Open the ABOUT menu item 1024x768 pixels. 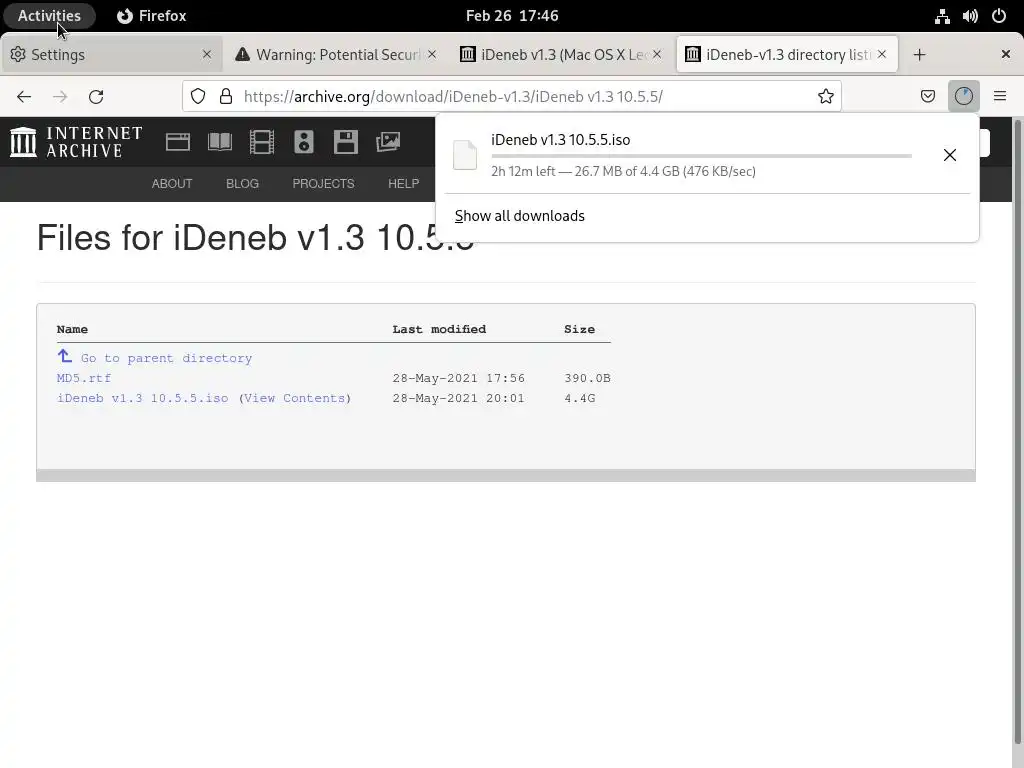[172, 184]
